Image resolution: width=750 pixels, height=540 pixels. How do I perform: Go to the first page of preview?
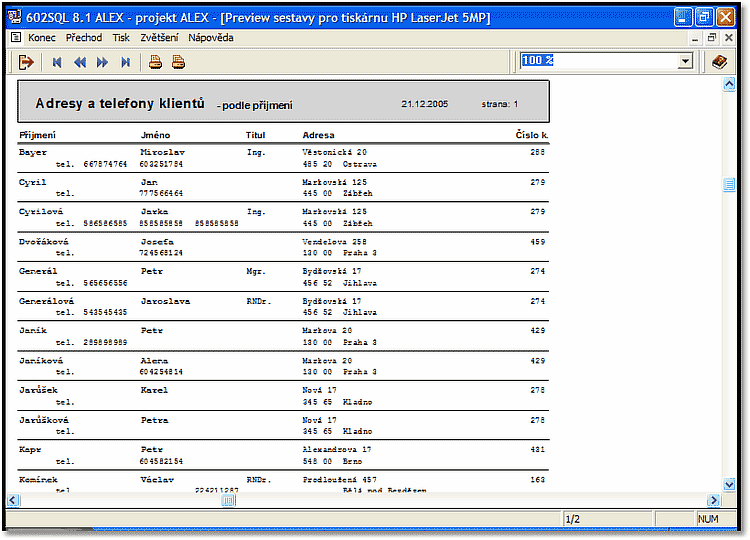tap(57, 62)
